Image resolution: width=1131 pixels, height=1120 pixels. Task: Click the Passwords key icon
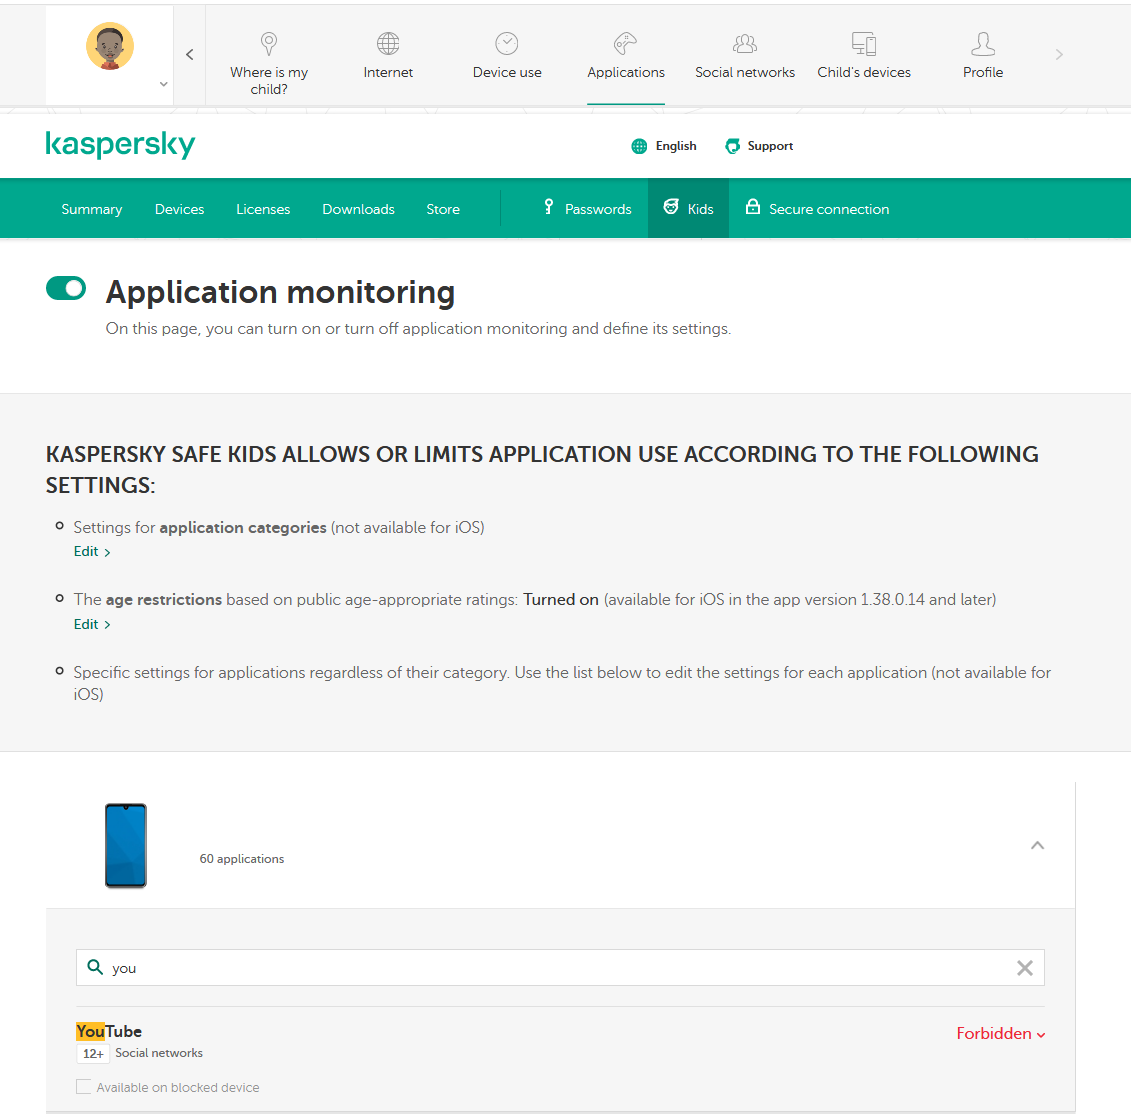pos(549,207)
